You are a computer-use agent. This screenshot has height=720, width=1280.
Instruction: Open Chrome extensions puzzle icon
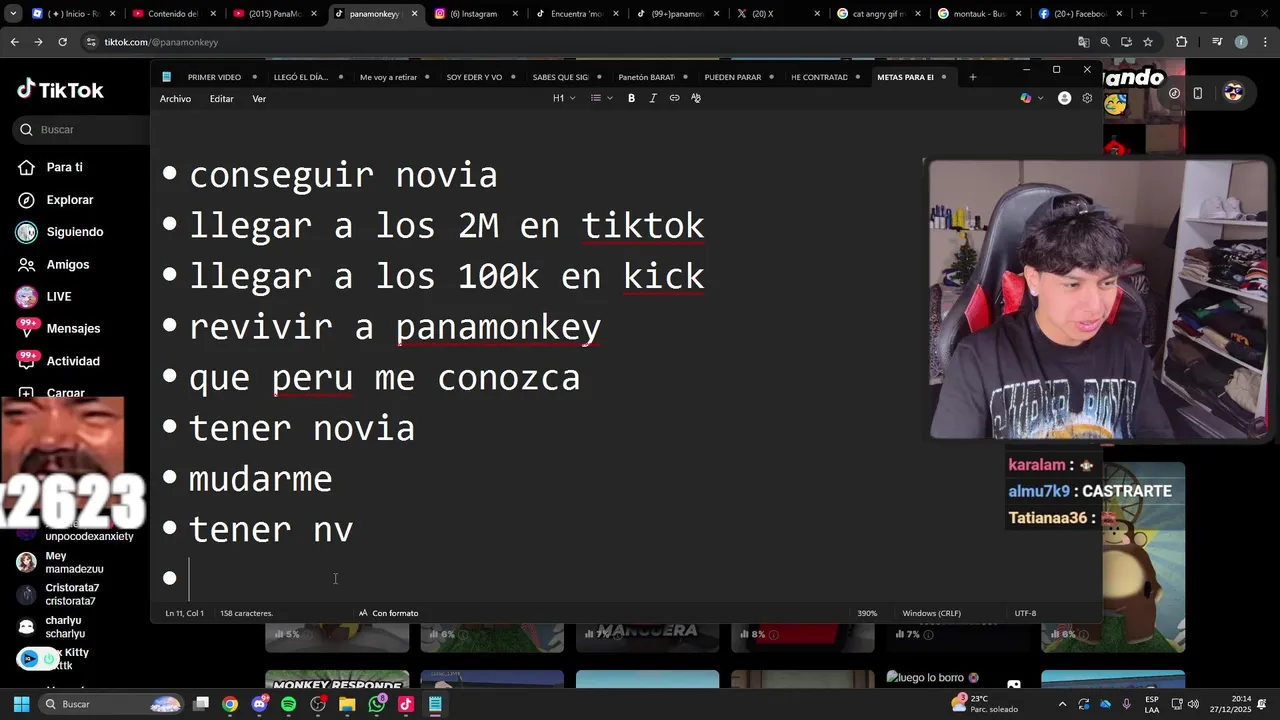[1181, 42]
